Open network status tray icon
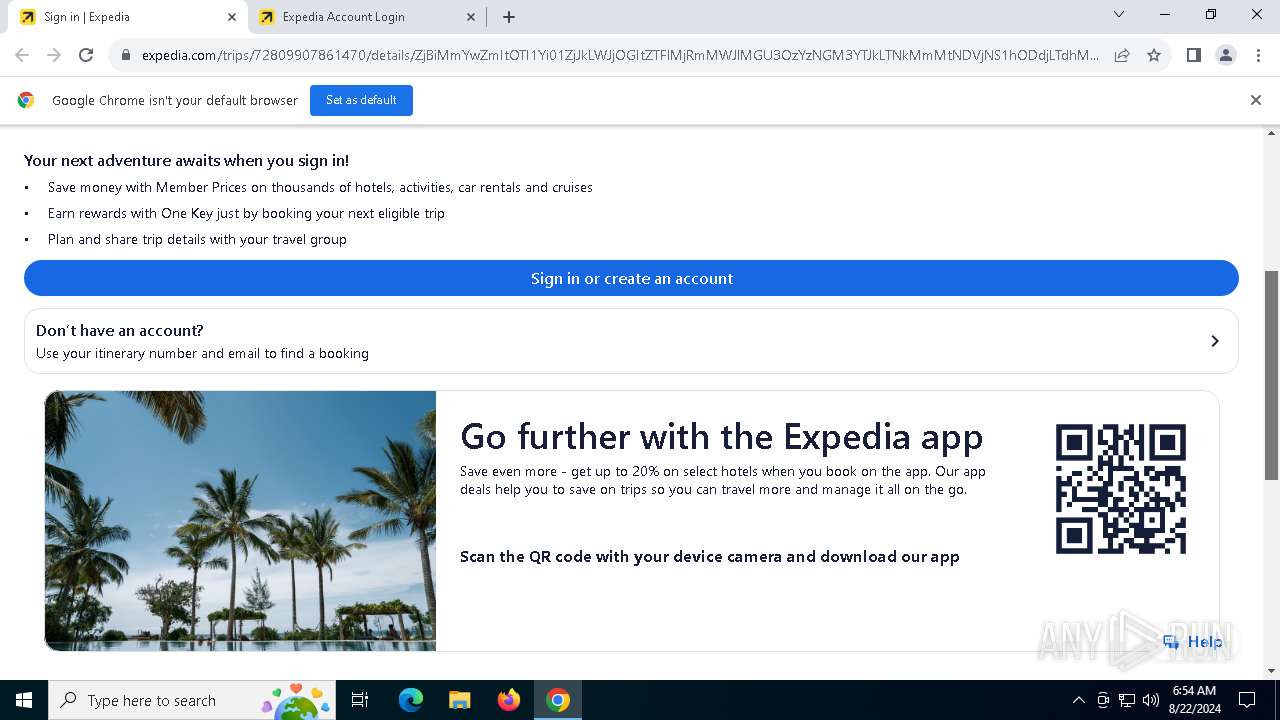This screenshot has height=720, width=1280. 1127,700
